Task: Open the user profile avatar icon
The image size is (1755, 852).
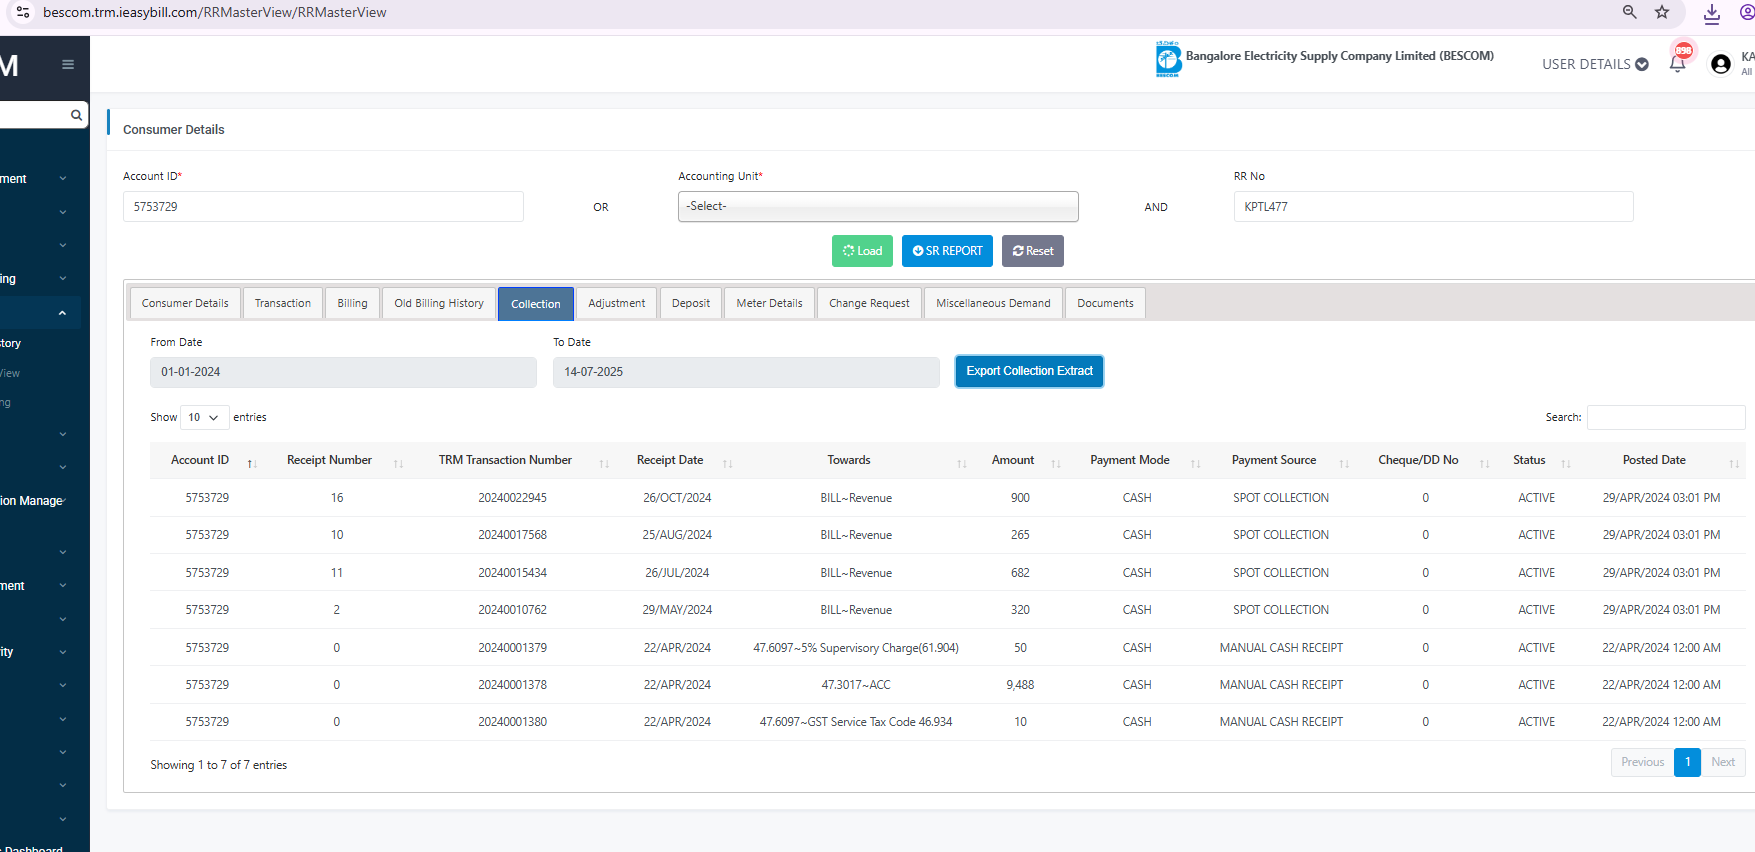Action: click(x=1721, y=64)
